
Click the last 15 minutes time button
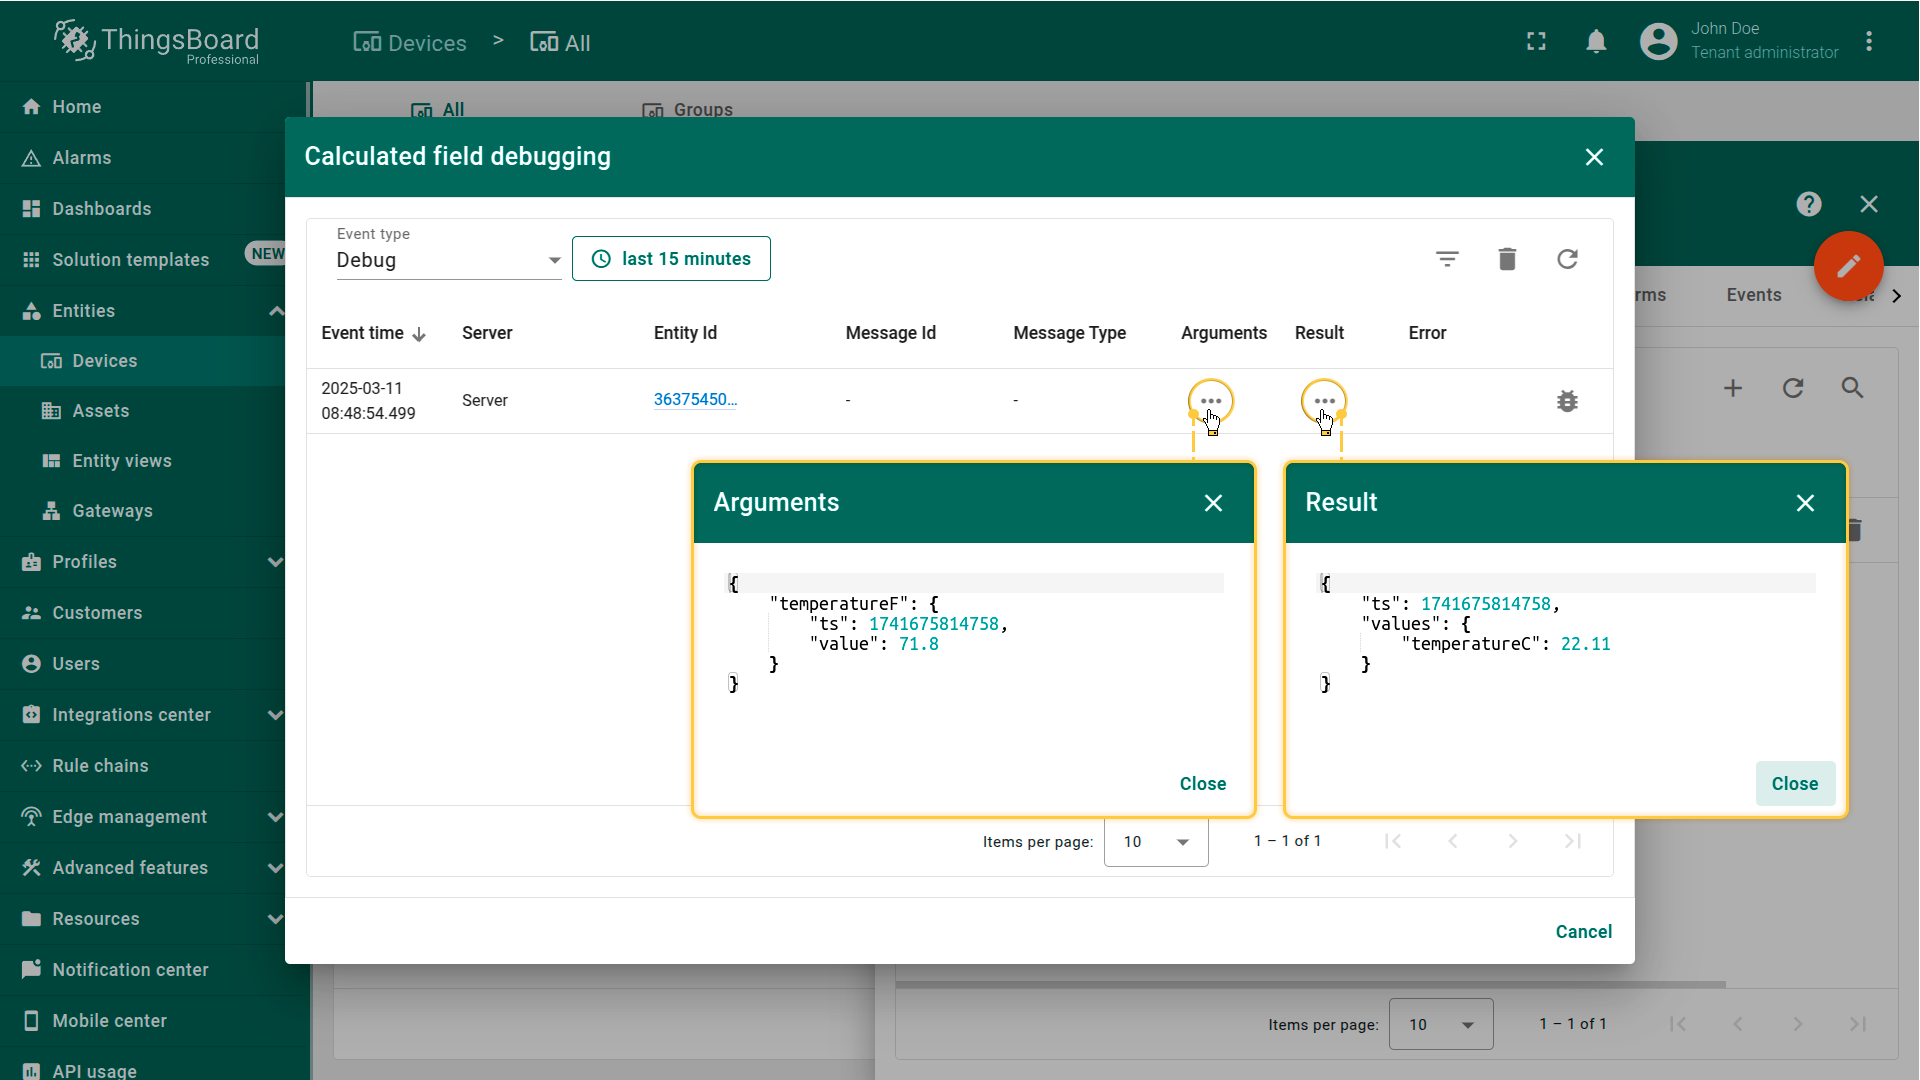tap(671, 259)
